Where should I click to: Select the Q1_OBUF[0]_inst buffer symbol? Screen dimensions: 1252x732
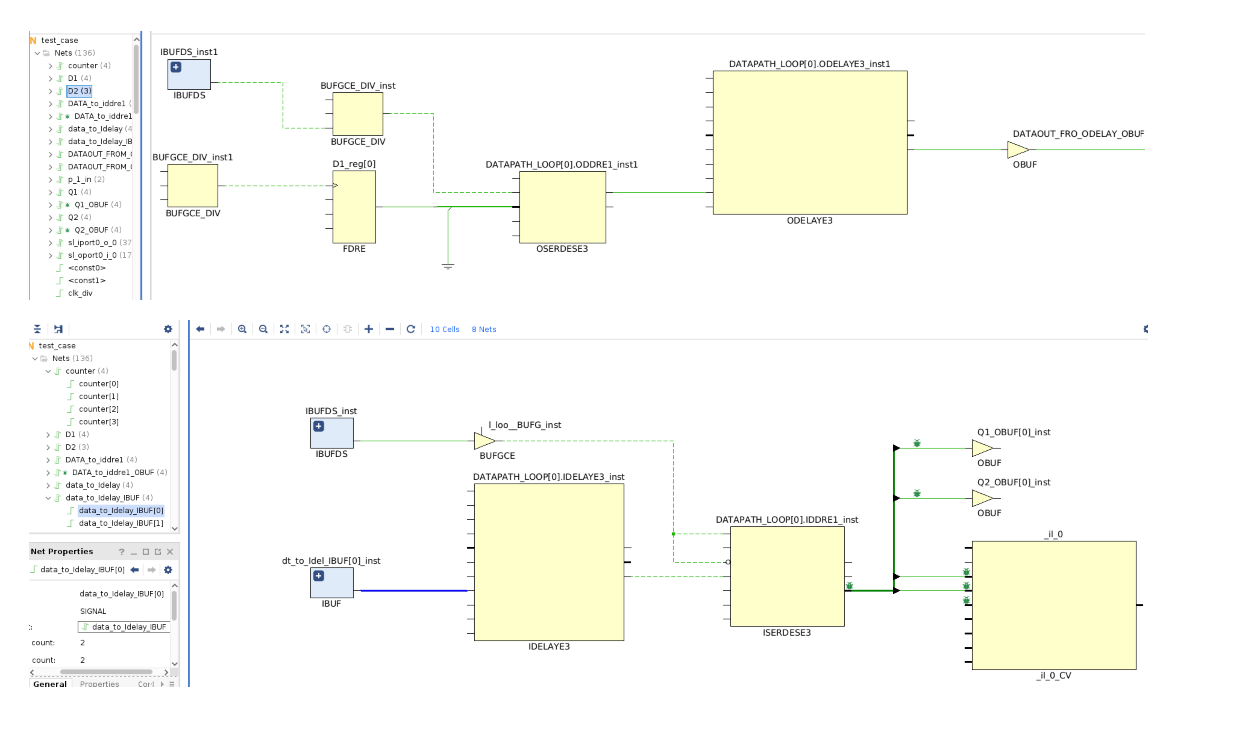983,448
